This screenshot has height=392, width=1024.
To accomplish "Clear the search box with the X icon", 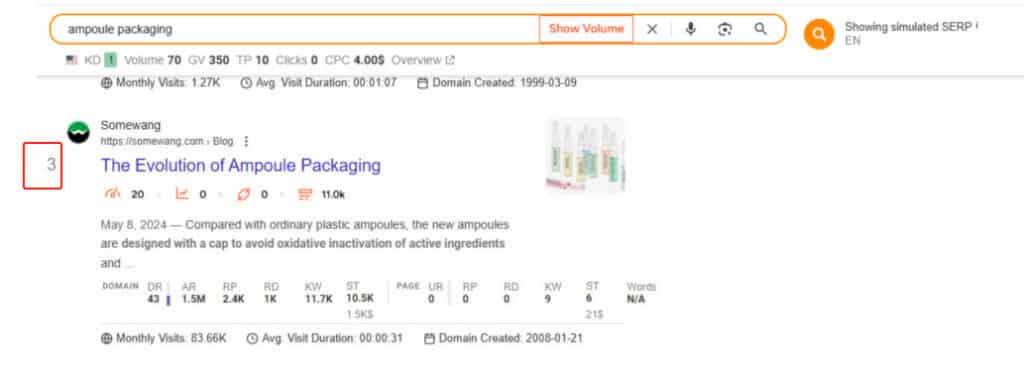I will click(x=652, y=29).
